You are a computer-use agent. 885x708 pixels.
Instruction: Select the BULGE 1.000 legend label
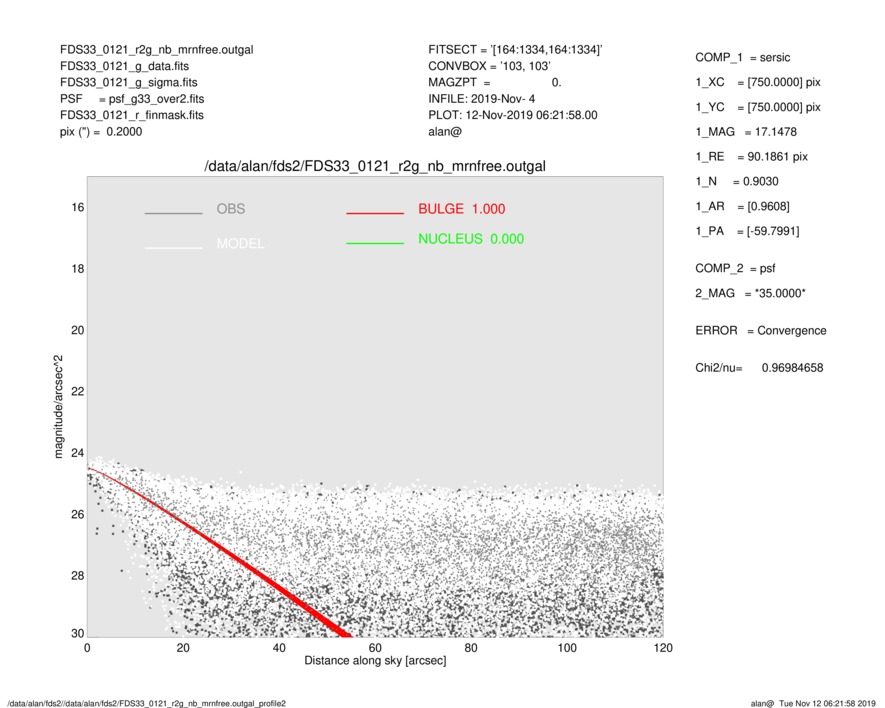[461, 209]
